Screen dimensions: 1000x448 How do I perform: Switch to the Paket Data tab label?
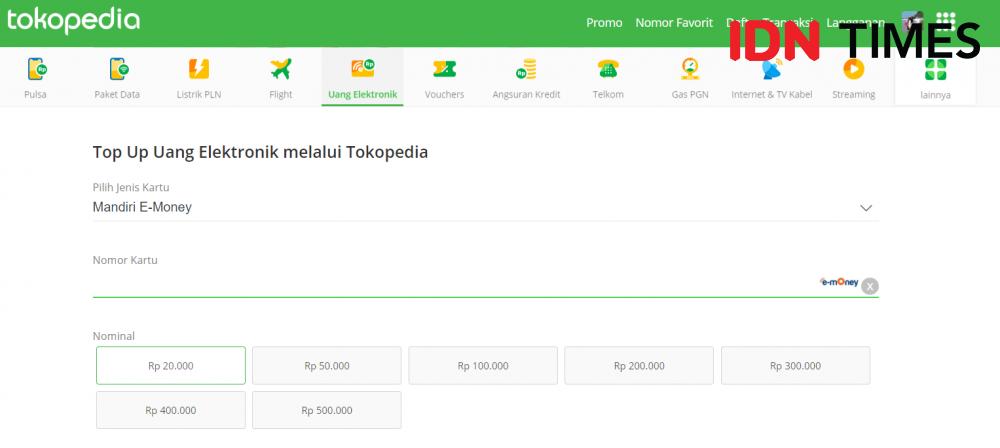tap(117, 94)
